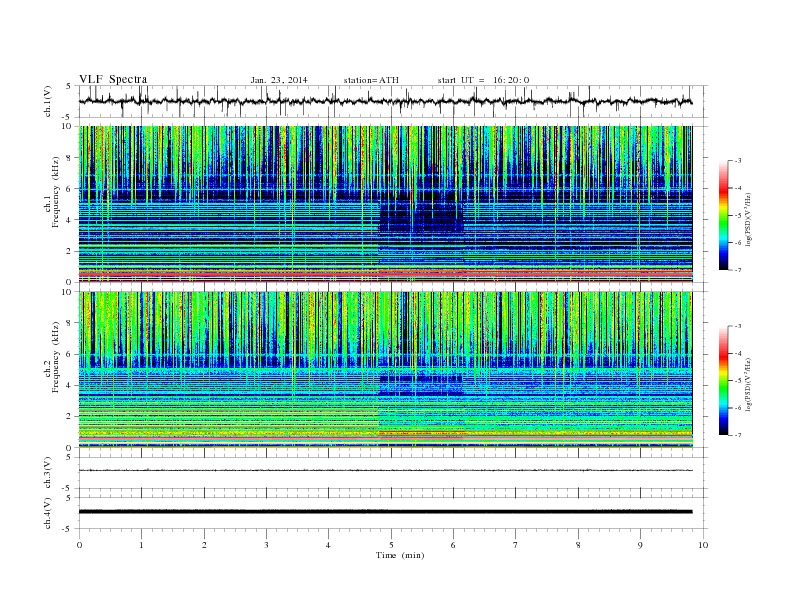Click the "Time (min)" x-axis label

click(400, 555)
